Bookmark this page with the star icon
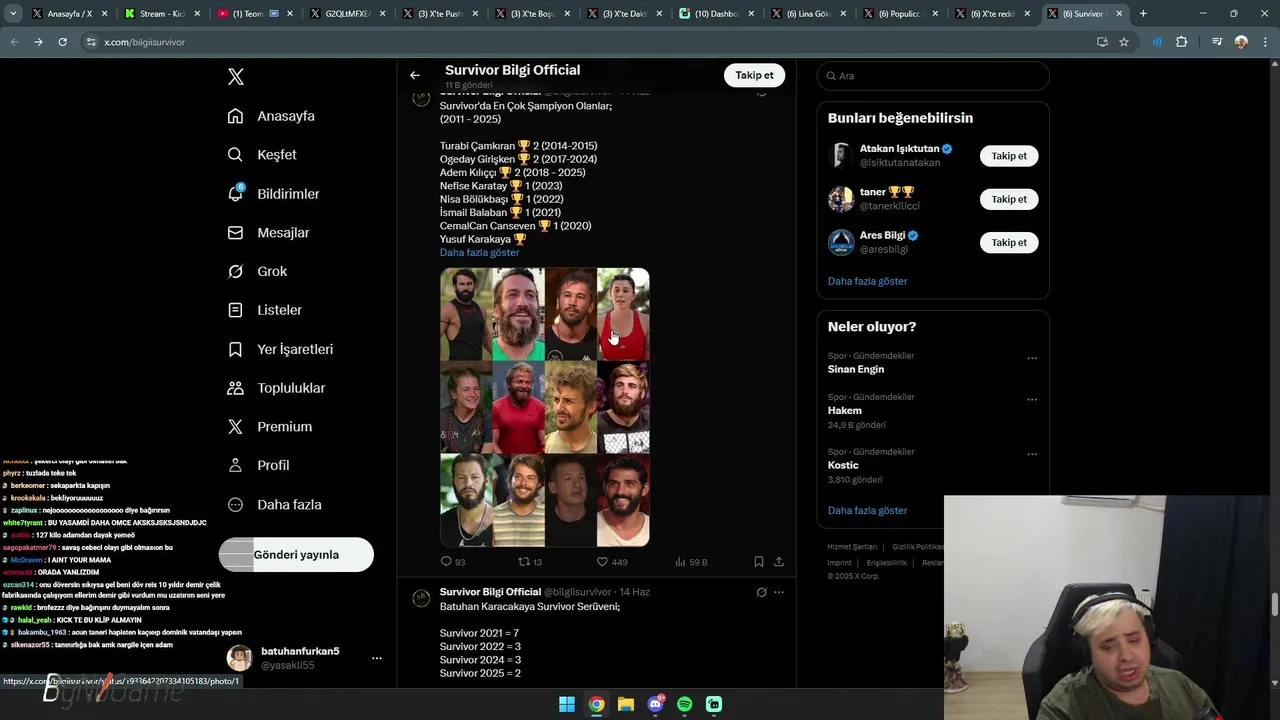Image resolution: width=1280 pixels, height=720 pixels. click(x=1124, y=42)
